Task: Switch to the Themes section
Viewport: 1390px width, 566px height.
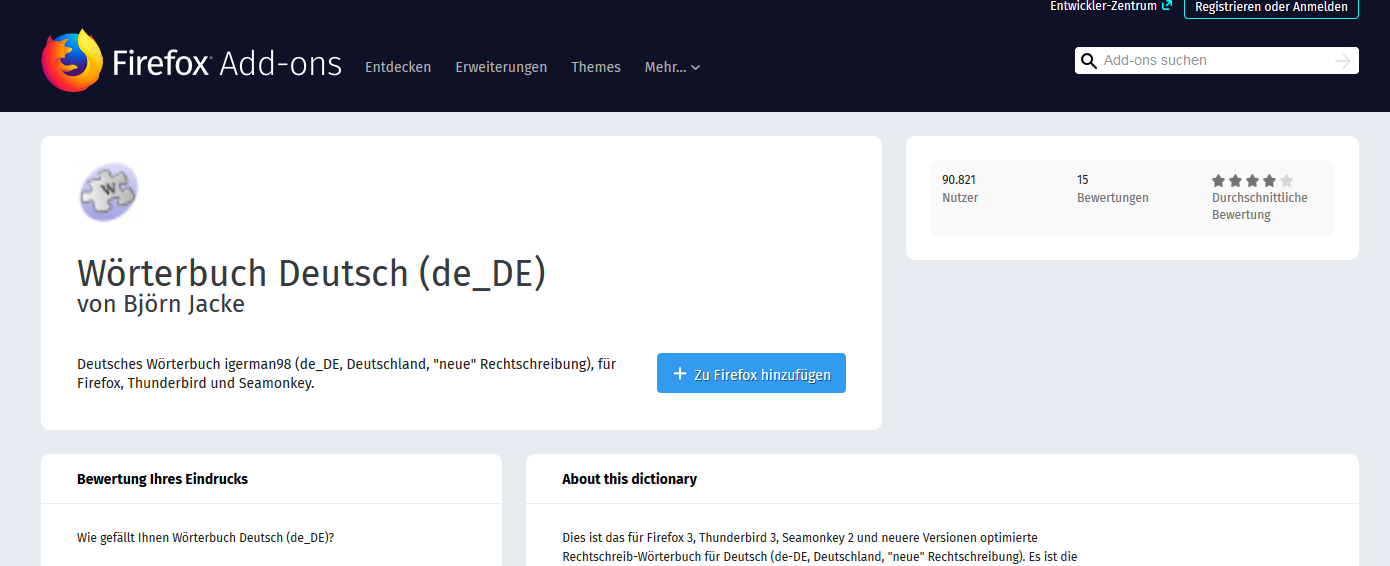Action: 596,67
